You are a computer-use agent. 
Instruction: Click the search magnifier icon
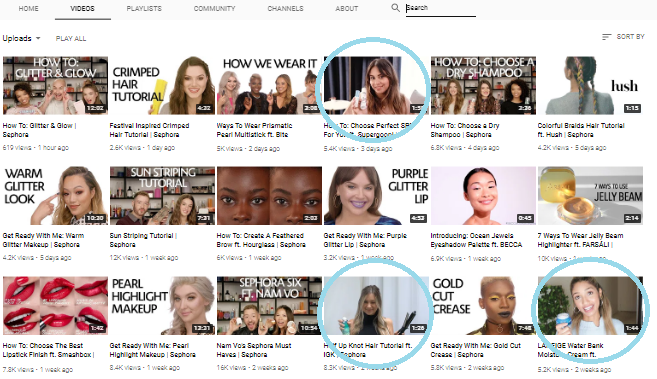(395, 8)
